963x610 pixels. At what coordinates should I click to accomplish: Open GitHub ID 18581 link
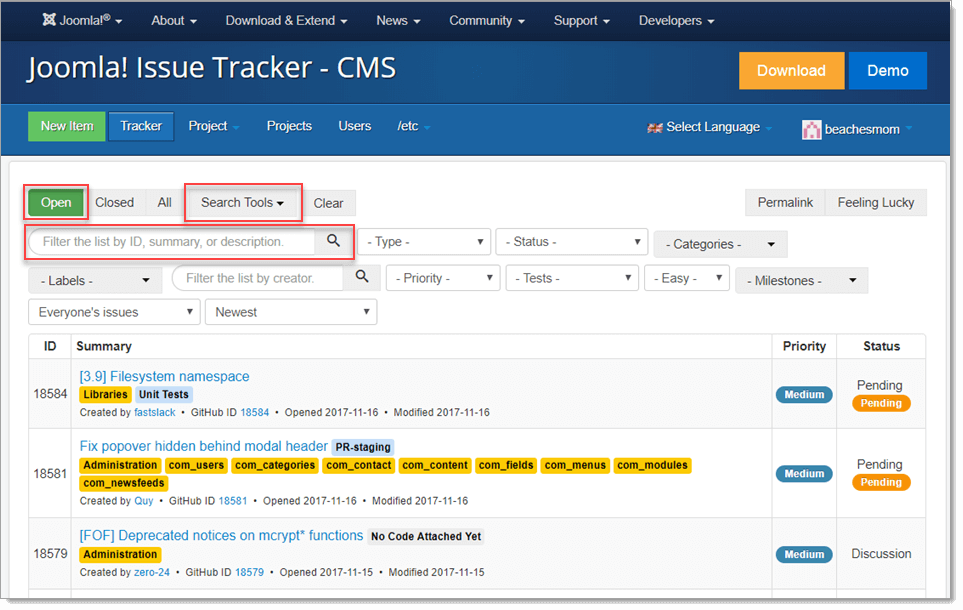[233, 501]
